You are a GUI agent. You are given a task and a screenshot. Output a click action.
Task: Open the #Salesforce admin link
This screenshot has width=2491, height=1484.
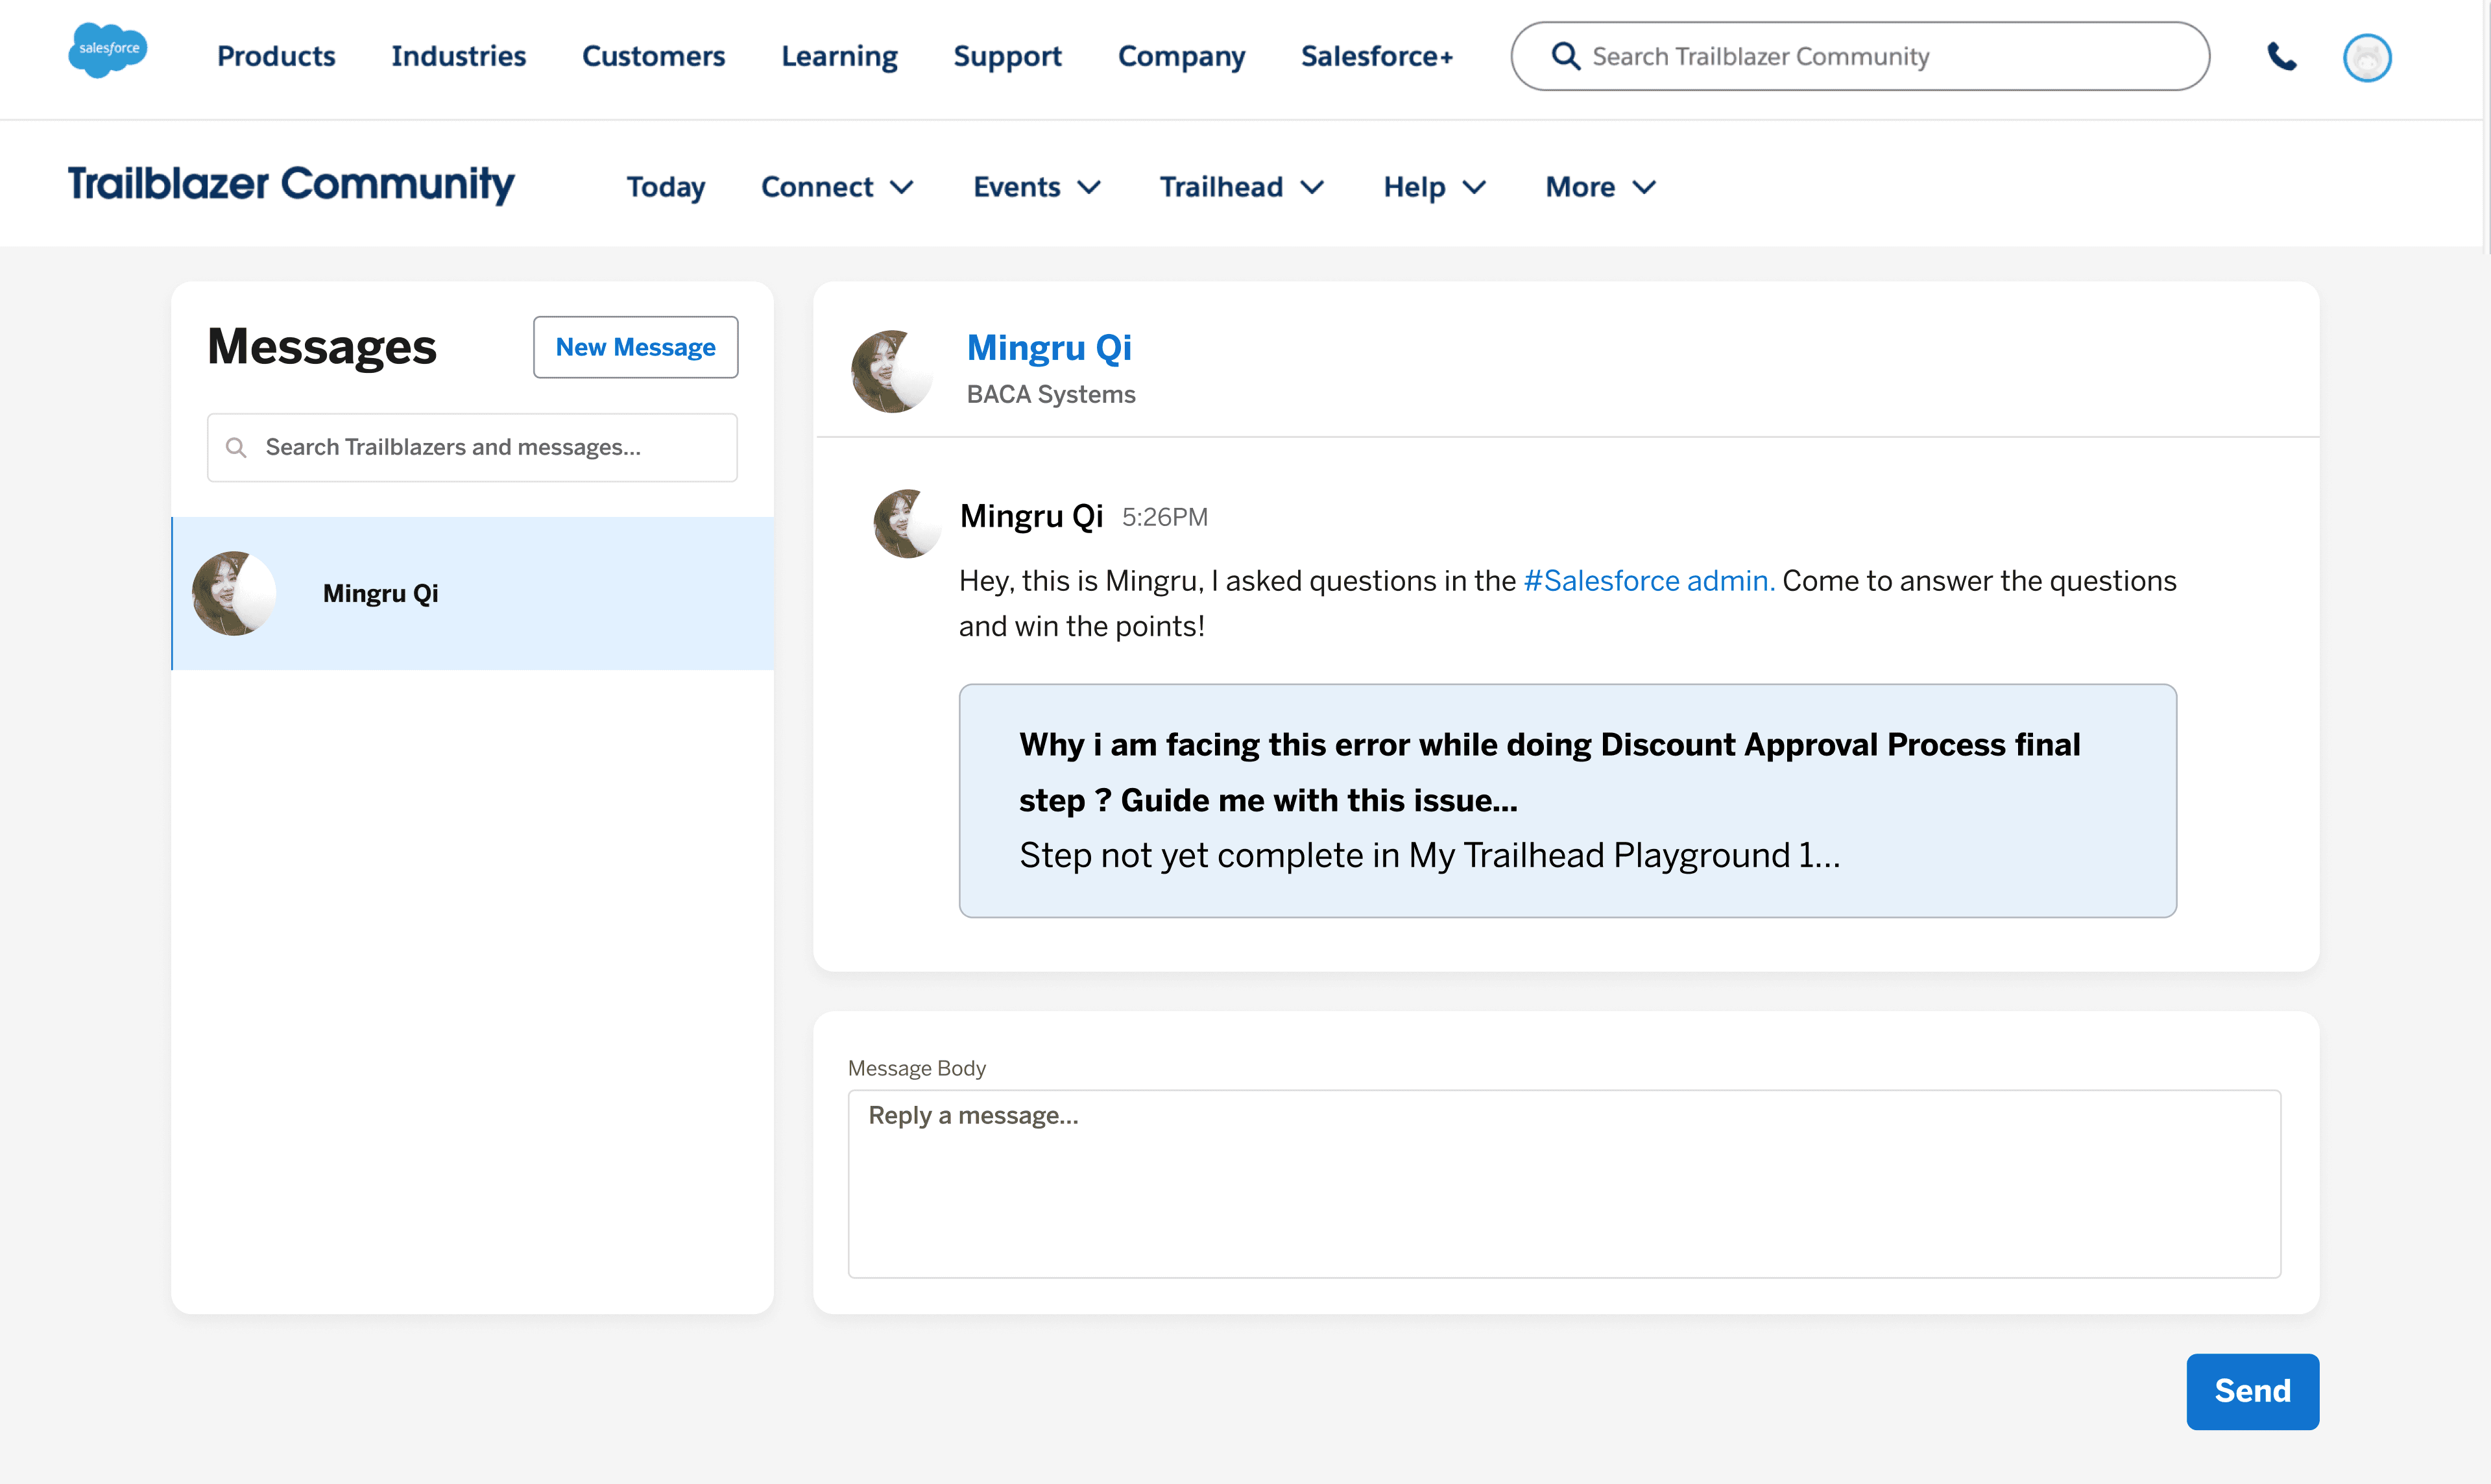1648,581
